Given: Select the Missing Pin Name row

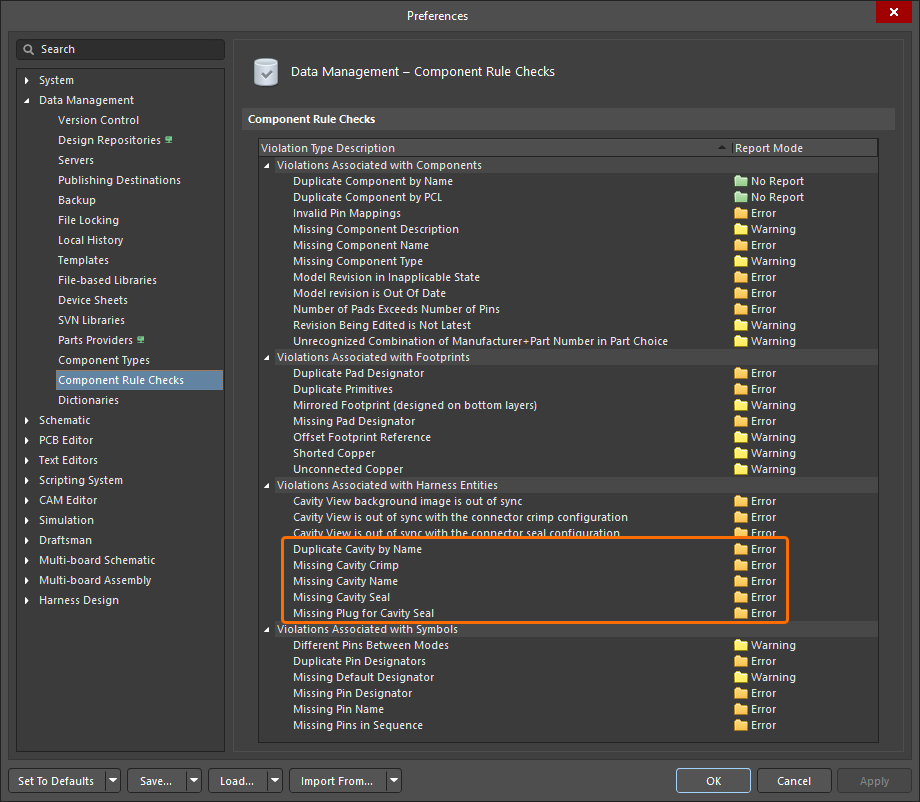Looking at the screenshot, I should click(x=568, y=709).
